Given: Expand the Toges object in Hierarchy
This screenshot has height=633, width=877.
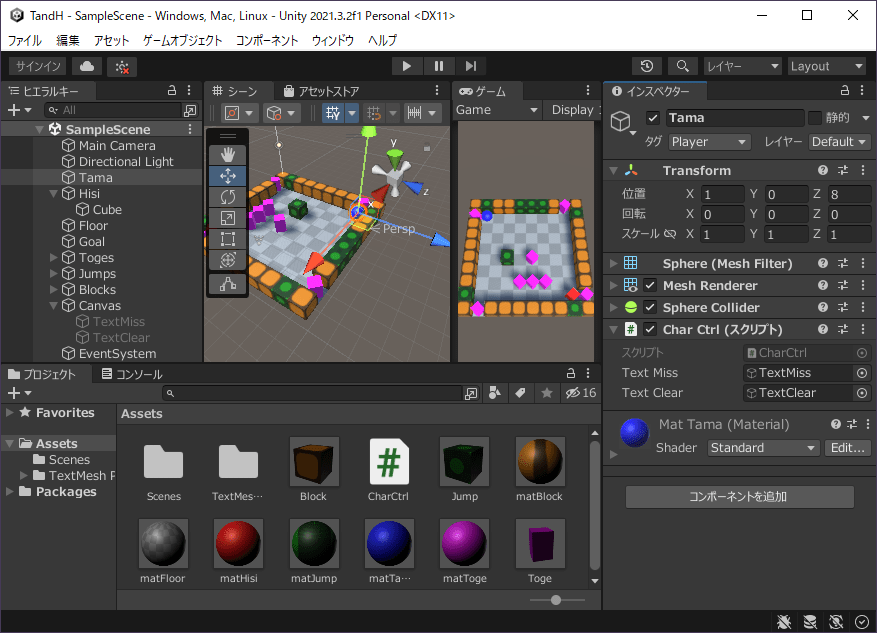Looking at the screenshot, I should [x=54, y=257].
